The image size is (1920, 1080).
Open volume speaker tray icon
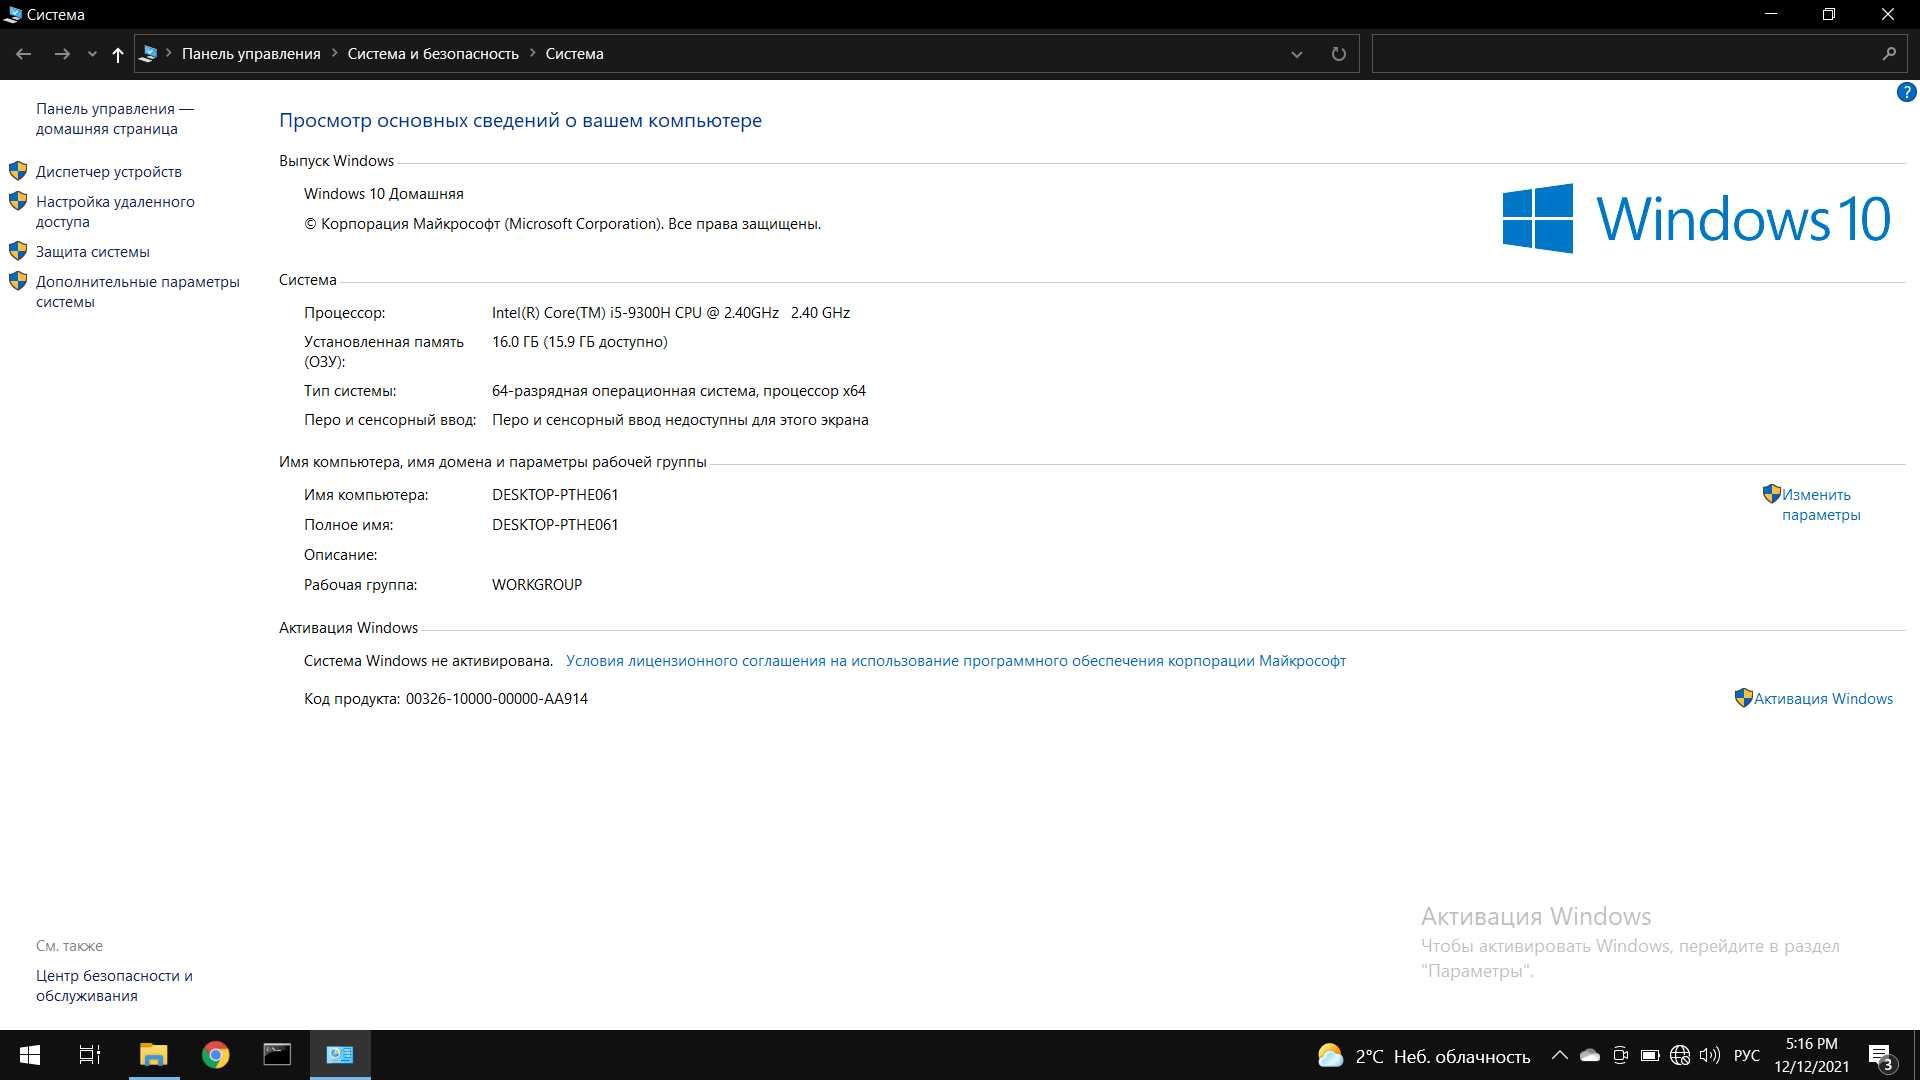[1710, 1055]
